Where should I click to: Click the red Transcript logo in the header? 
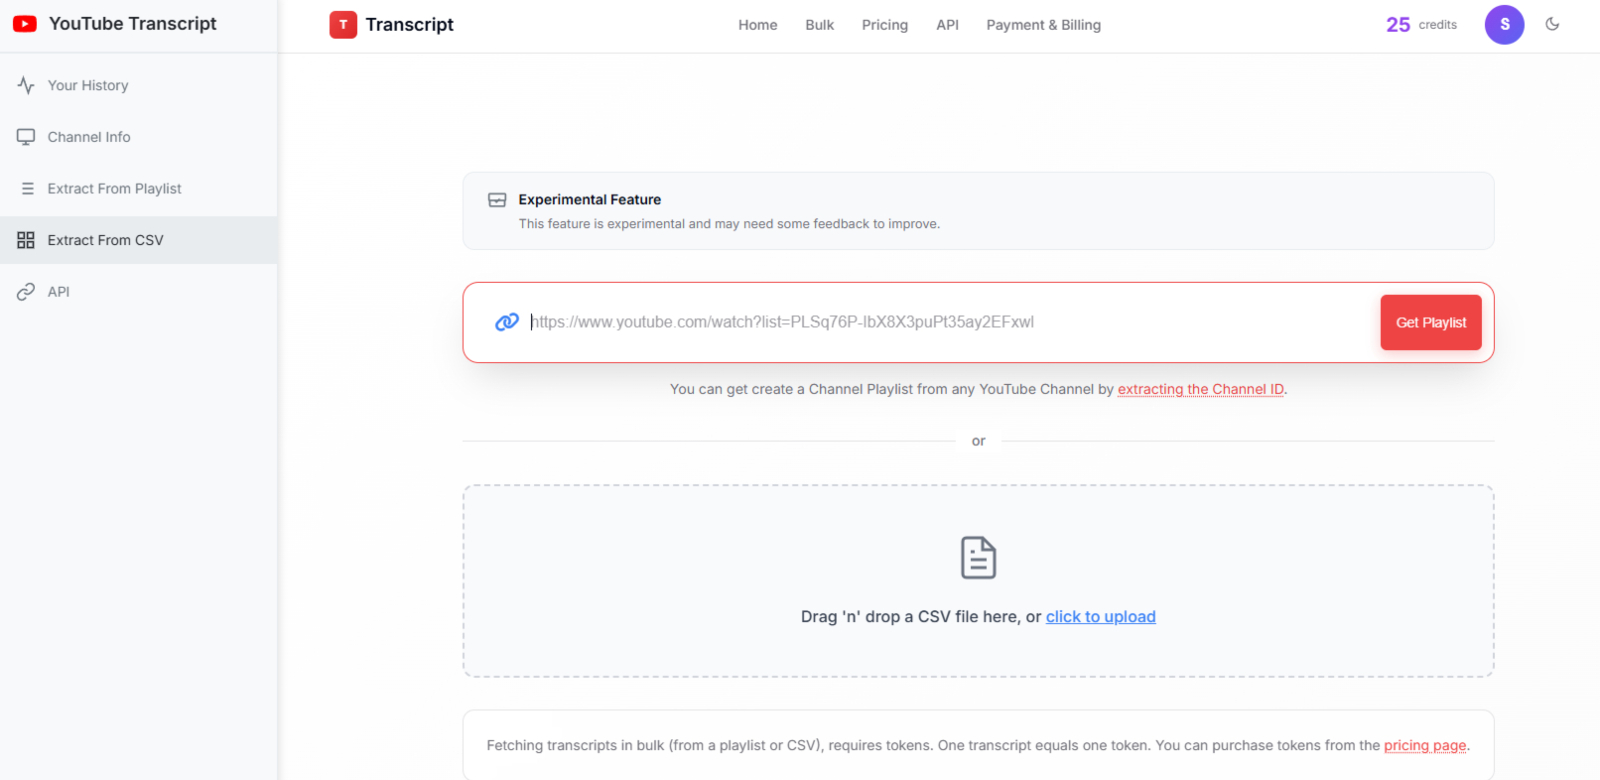[x=344, y=24]
